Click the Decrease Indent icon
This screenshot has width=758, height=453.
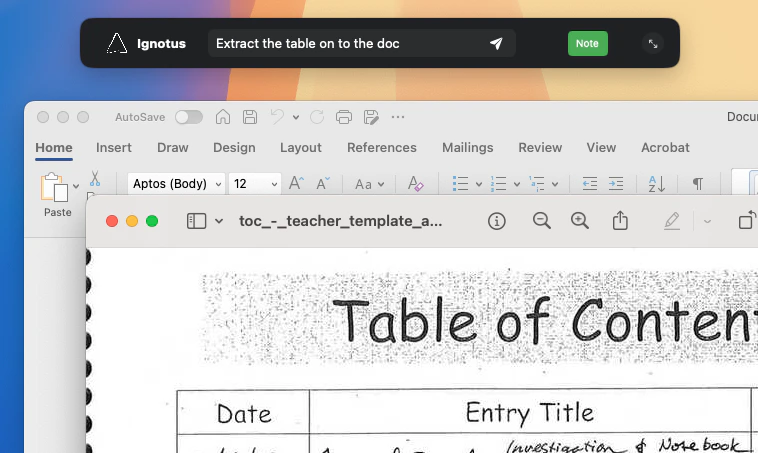coord(590,184)
